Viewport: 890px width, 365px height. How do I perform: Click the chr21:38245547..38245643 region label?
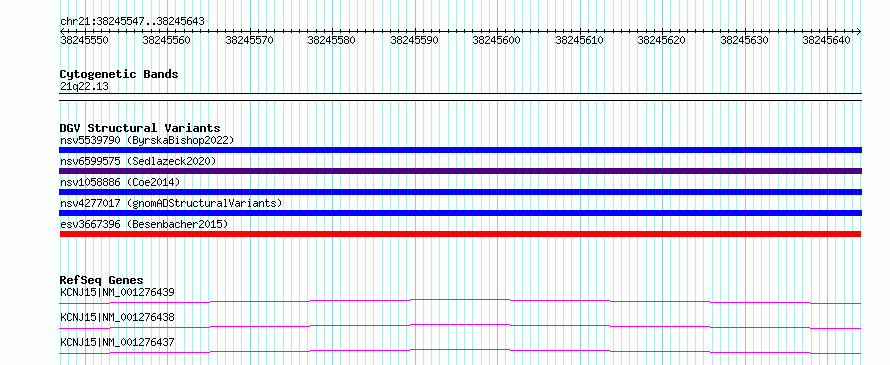(132, 21)
